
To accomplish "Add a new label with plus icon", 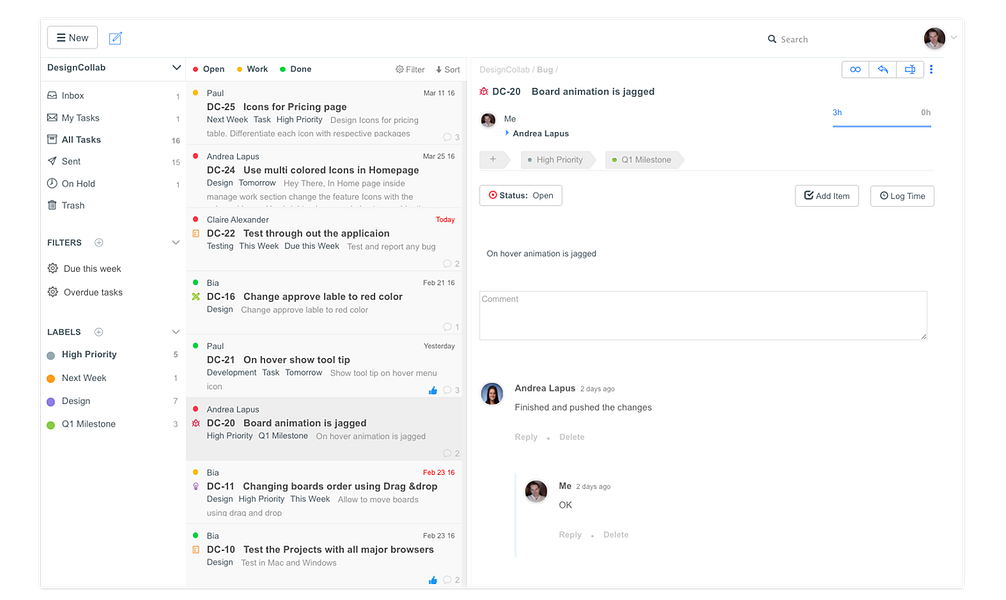I will click(99, 332).
